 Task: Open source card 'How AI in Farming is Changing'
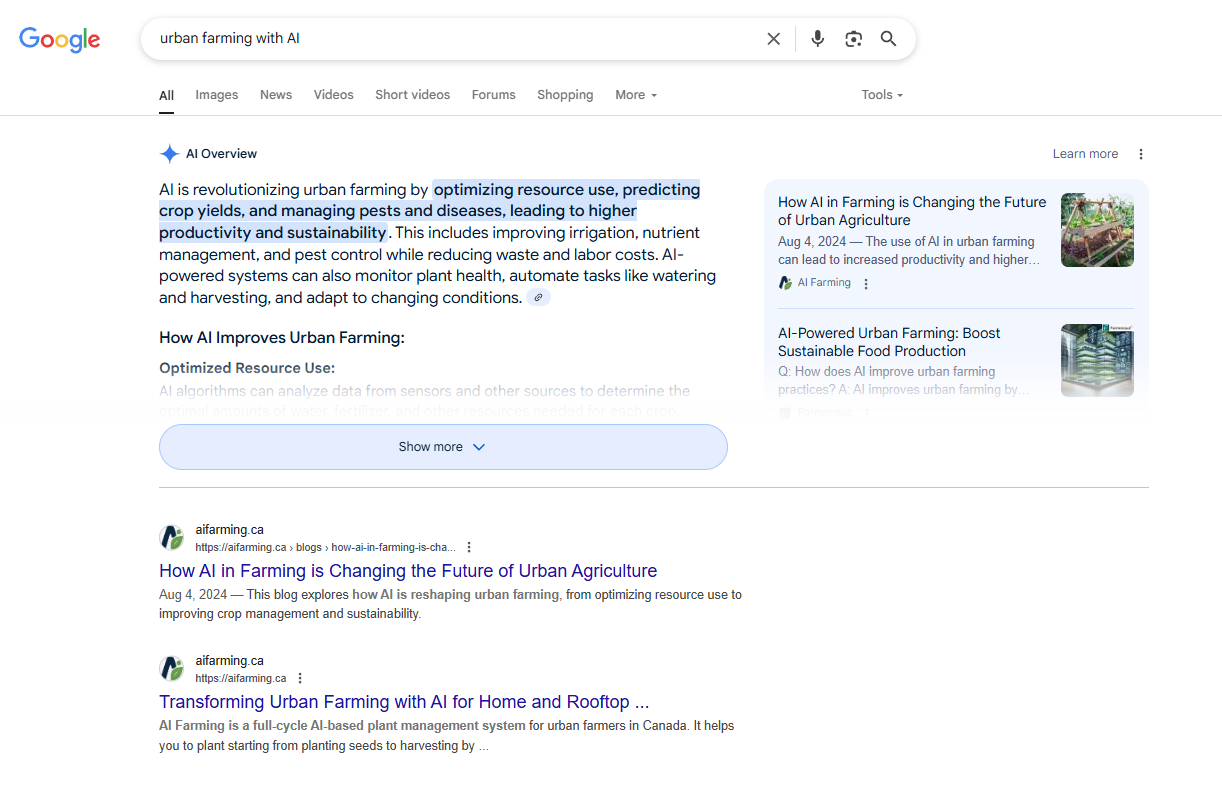tap(912, 211)
